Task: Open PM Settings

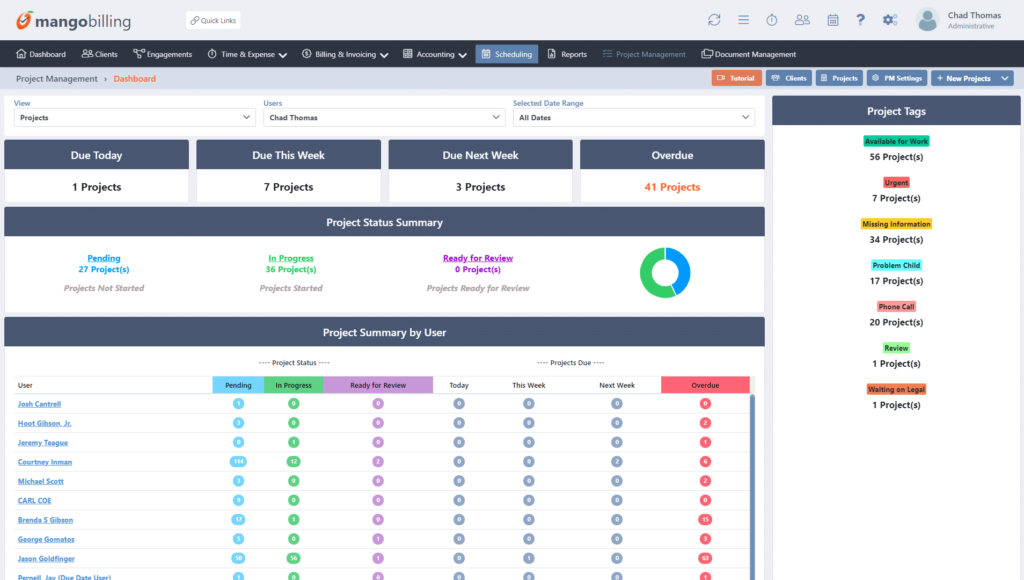Action: 897,78
